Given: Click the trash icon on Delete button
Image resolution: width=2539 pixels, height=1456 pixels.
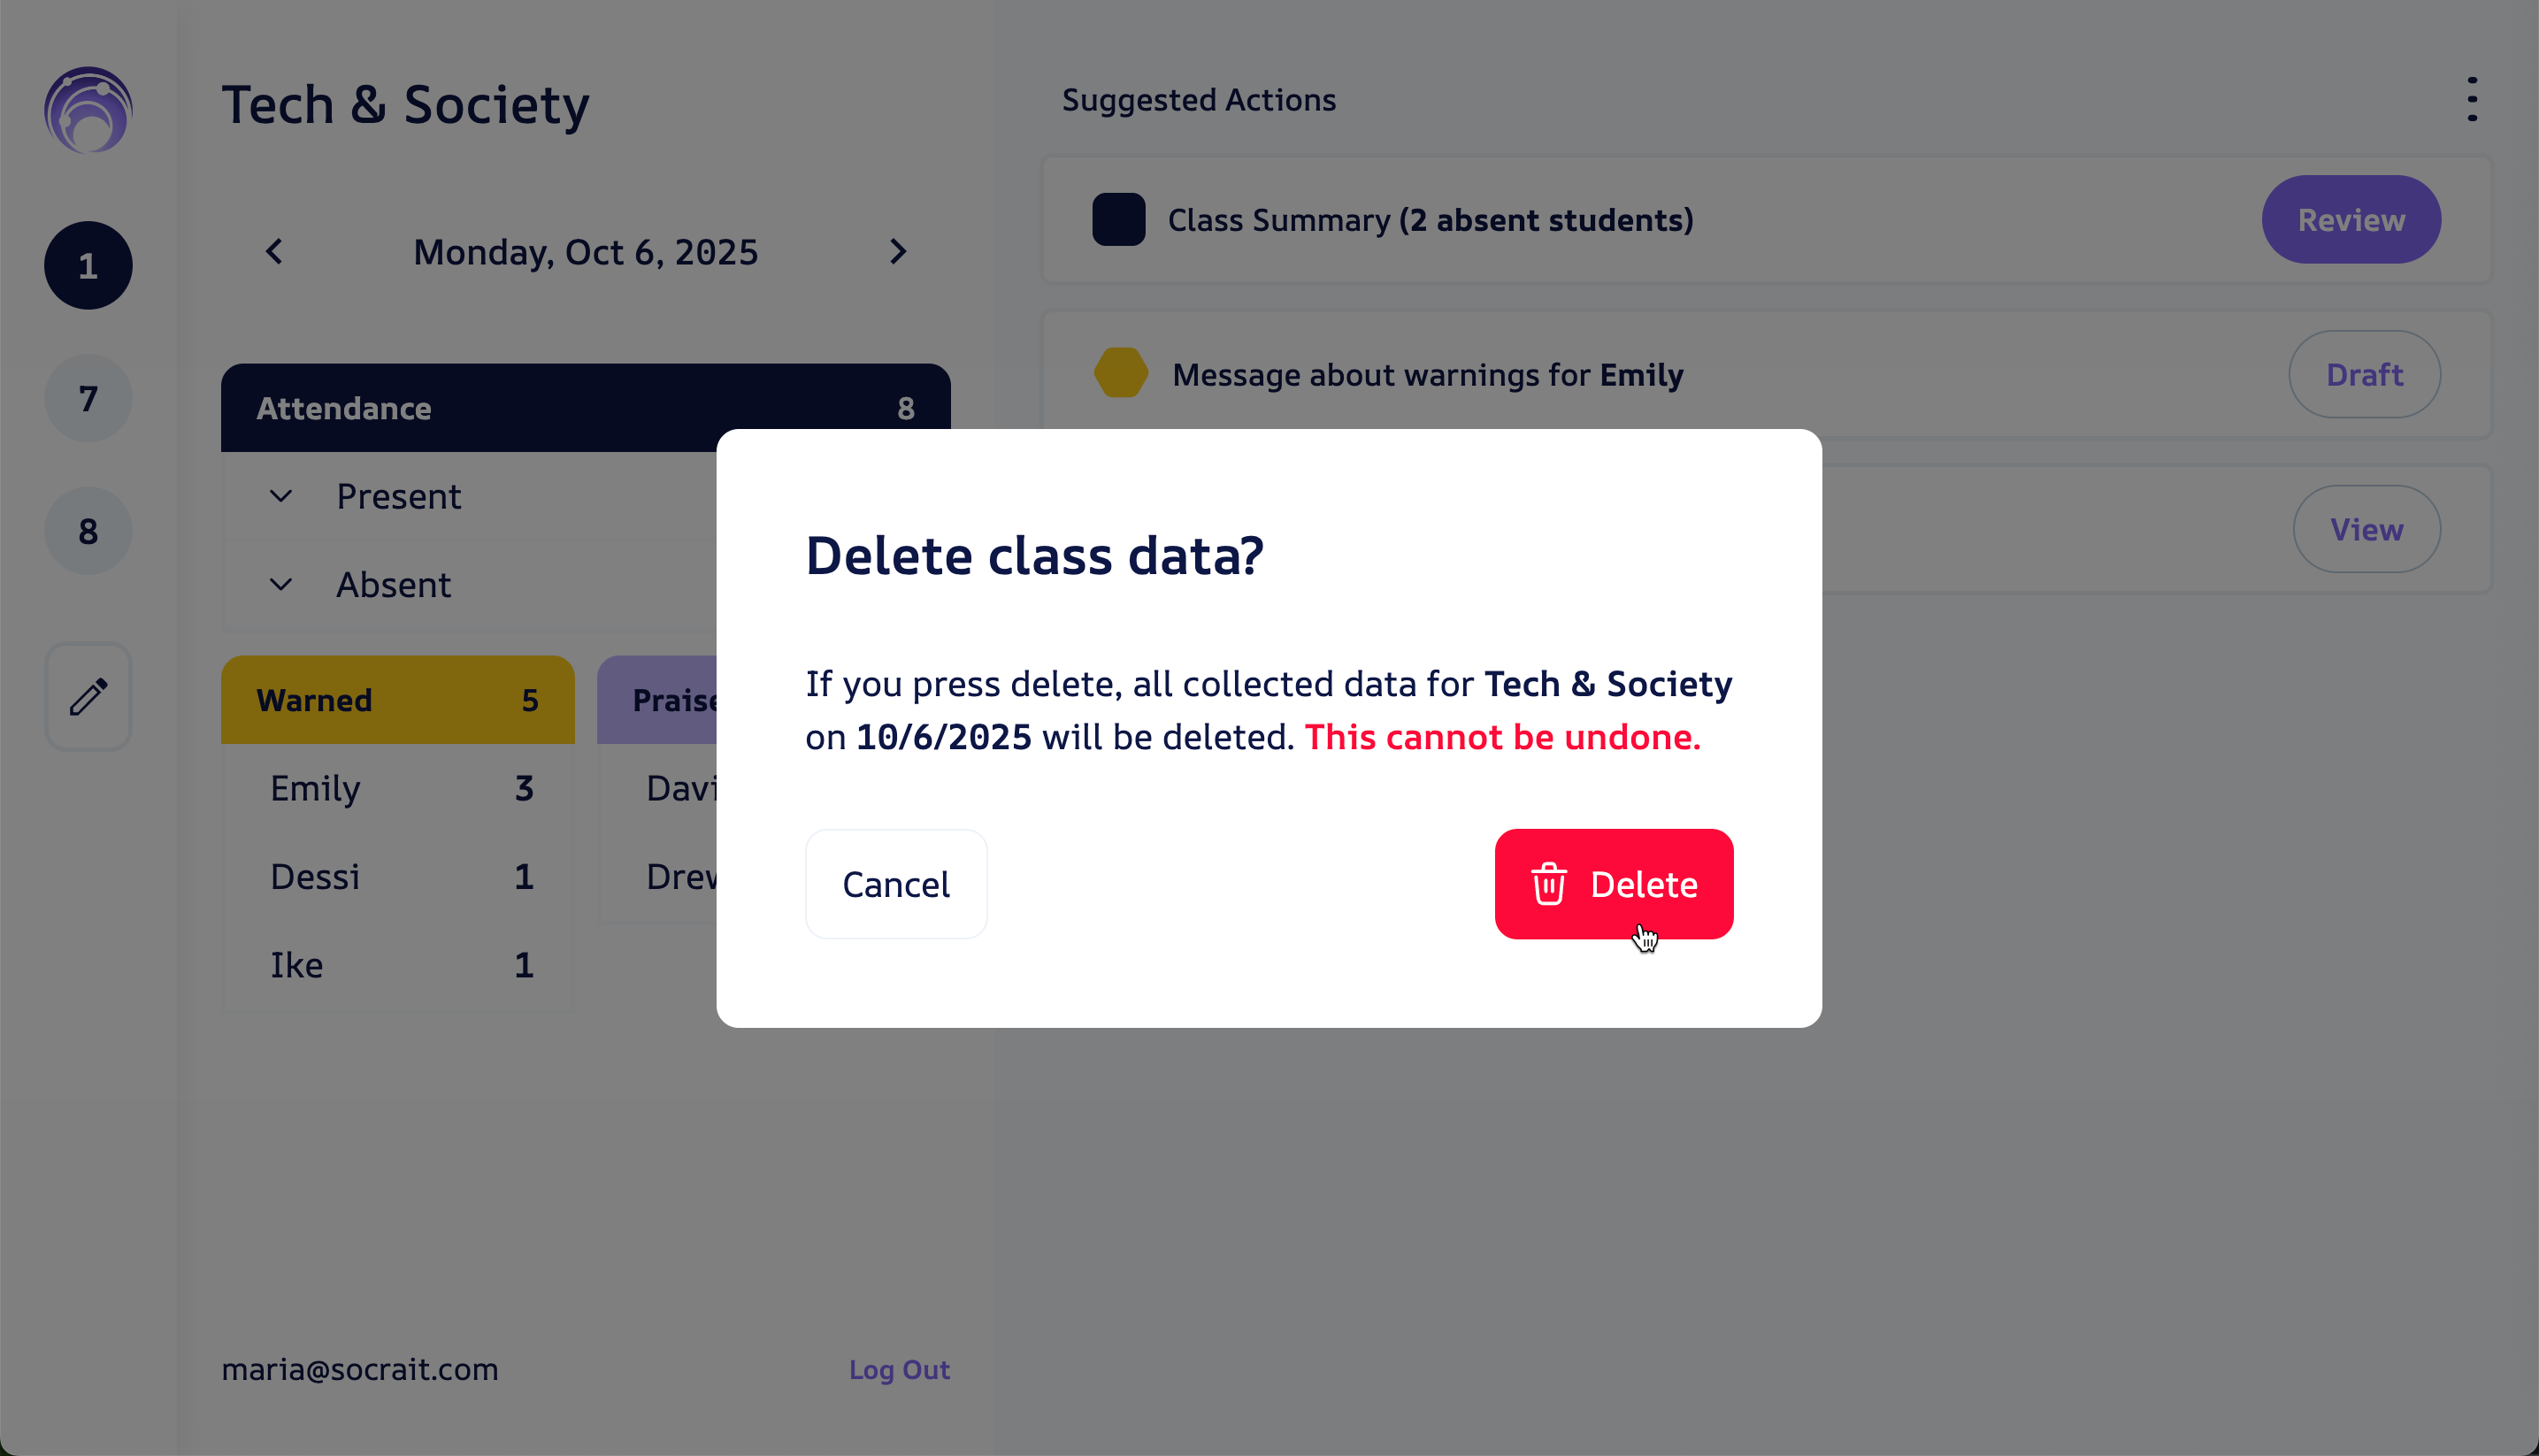Looking at the screenshot, I should point(1549,884).
